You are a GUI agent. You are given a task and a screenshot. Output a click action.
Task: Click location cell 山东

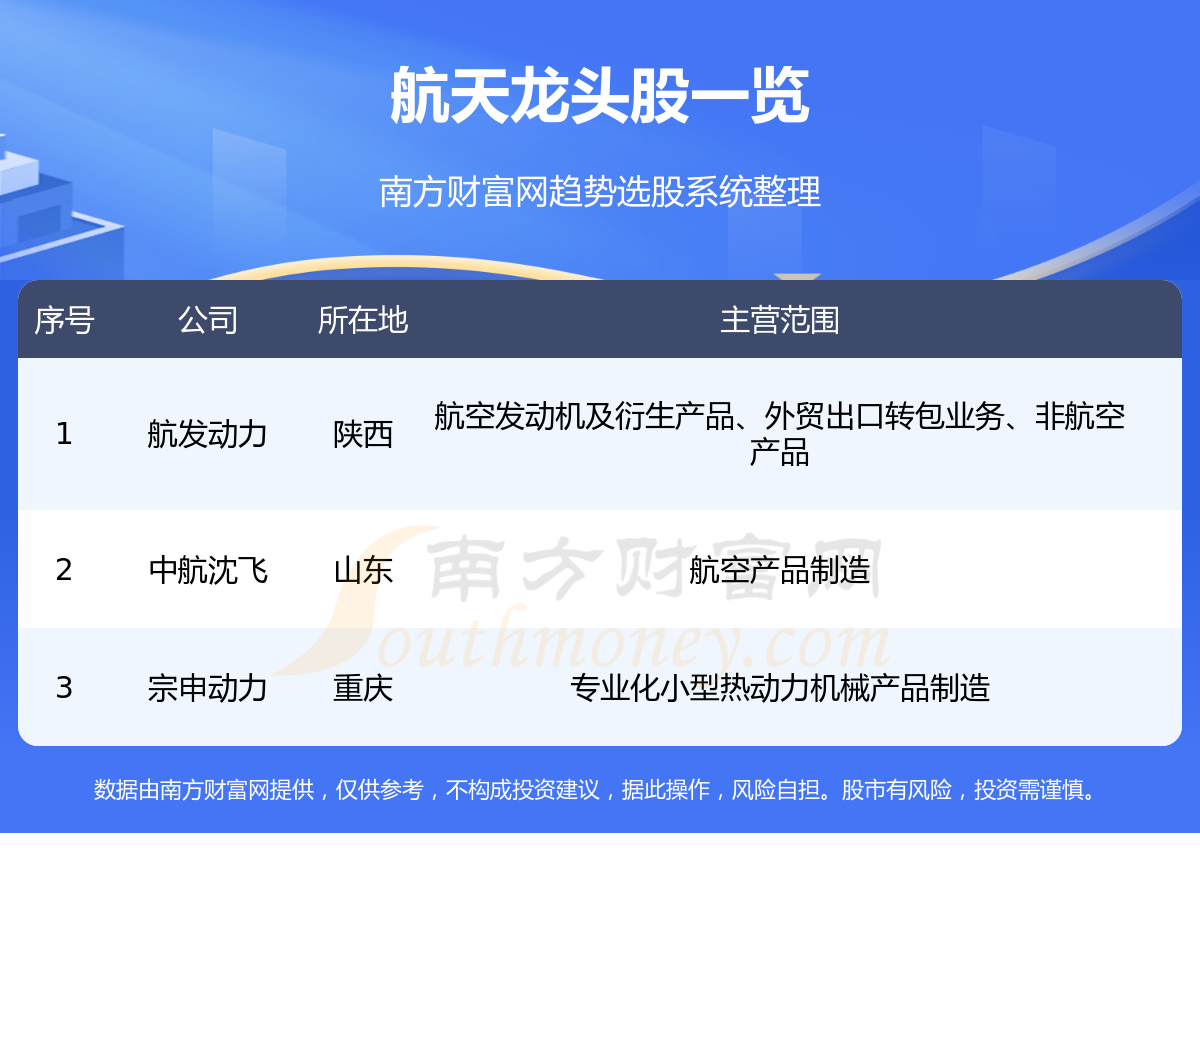point(363,570)
